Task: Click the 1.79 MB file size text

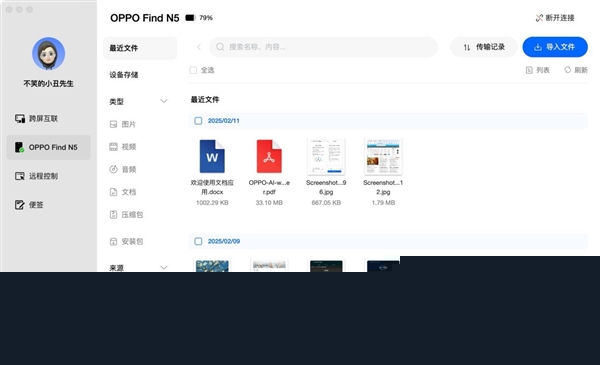Action: pyautogui.click(x=383, y=203)
